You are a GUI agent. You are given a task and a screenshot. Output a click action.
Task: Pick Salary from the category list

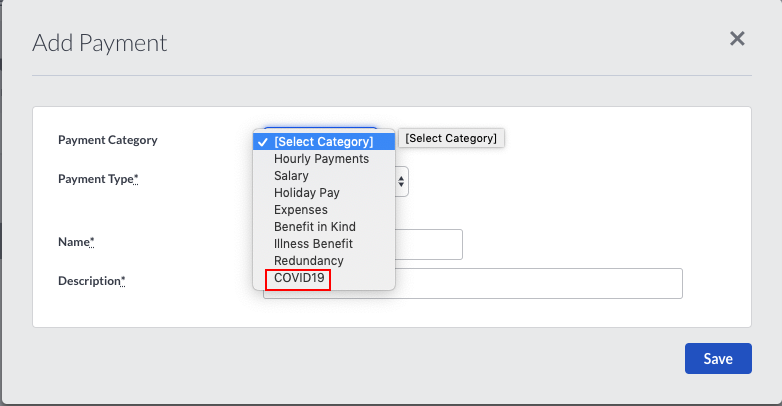click(291, 176)
